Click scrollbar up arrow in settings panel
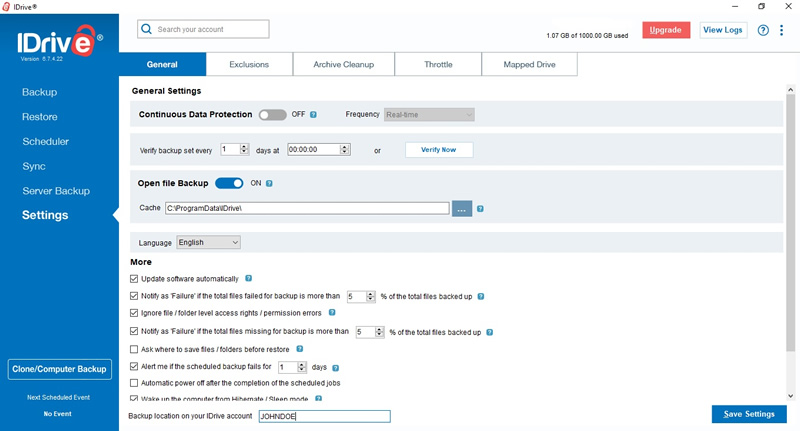Screen dimensions: 800x431 click(x=790, y=90)
